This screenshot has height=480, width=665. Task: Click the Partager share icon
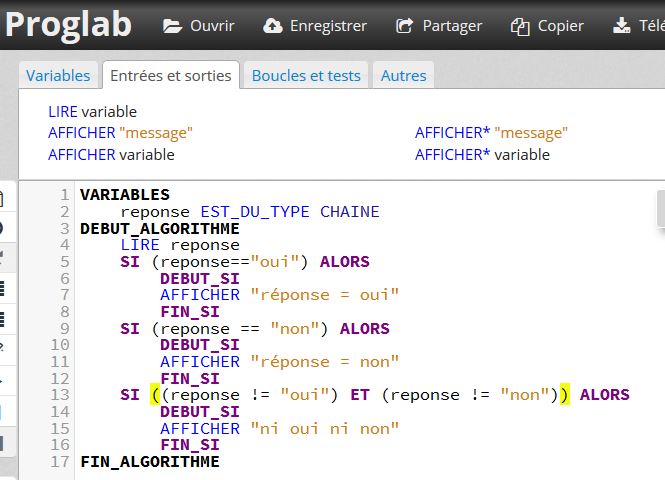404,26
